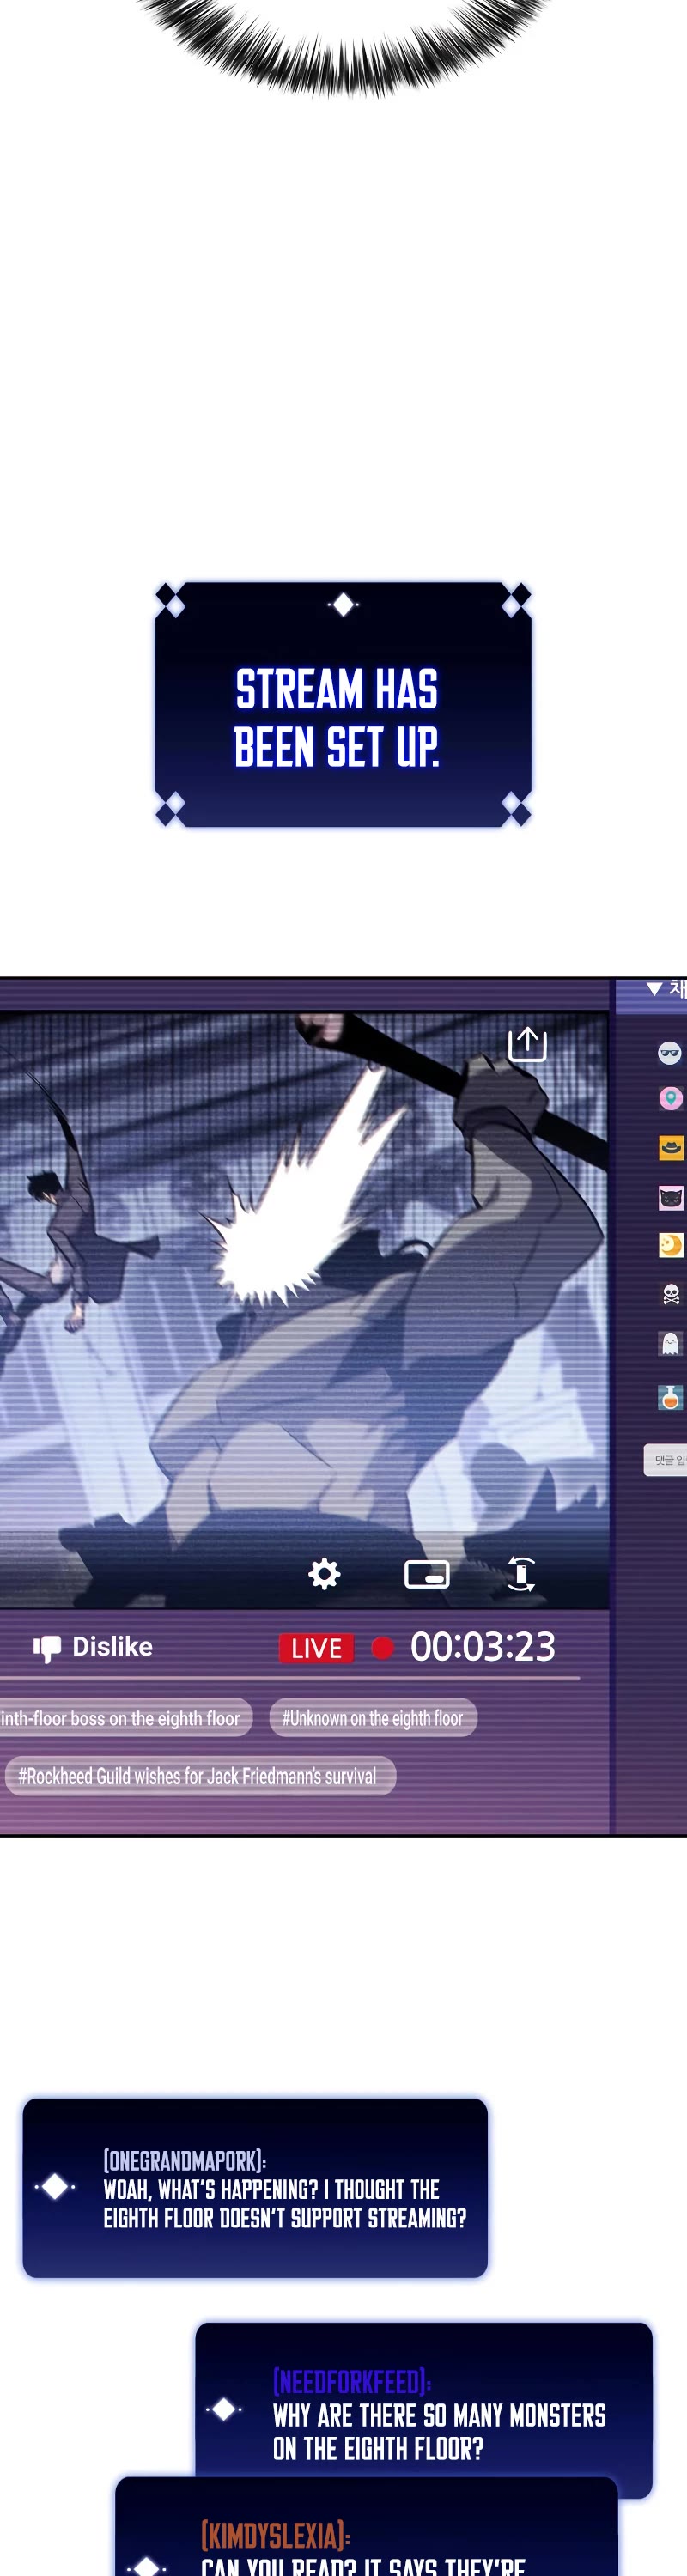Click the live stream video frame
The image size is (687, 2576).
coord(304,1310)
